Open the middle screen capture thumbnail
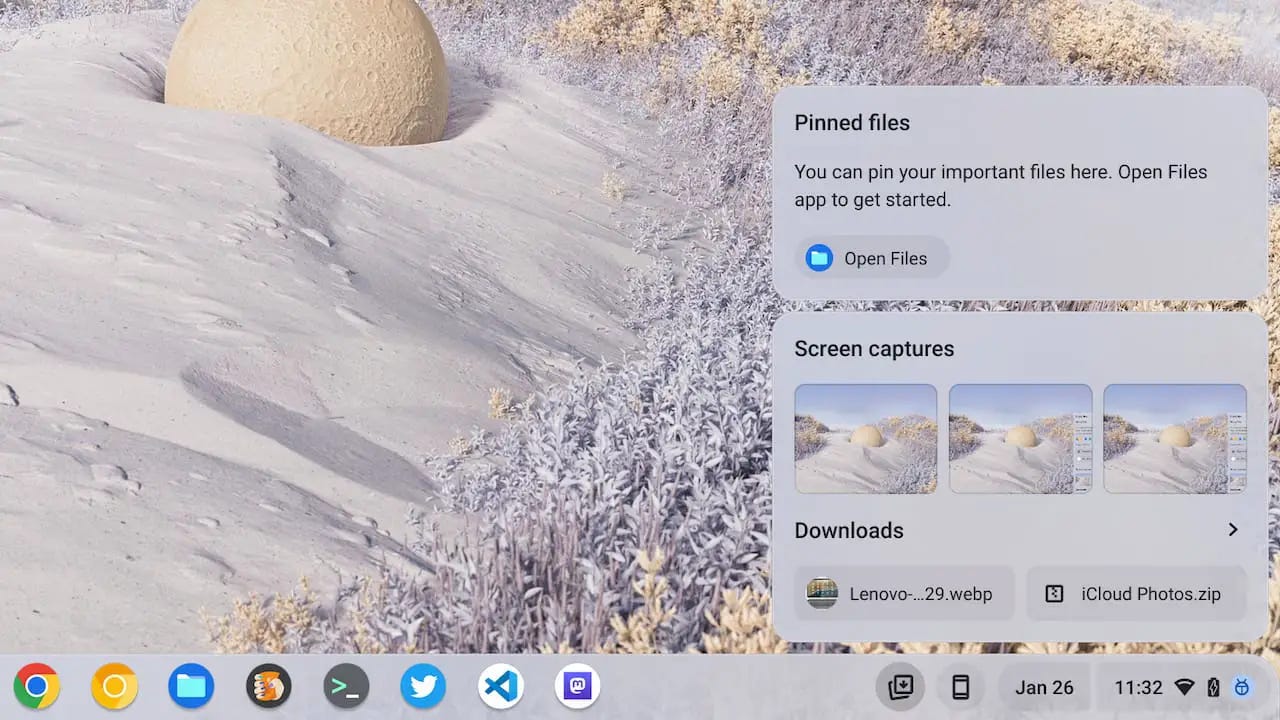 point(1020,438)
